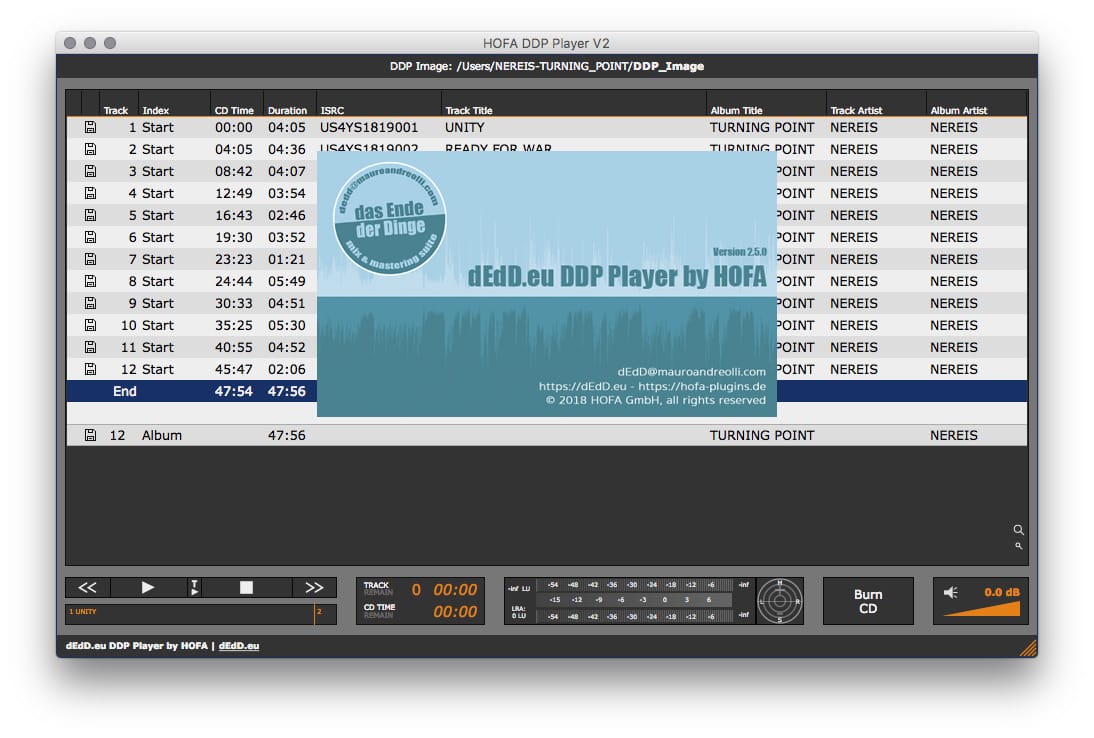
Task: Click the save icon on track 7 row
Action: (x=90, y=259)
